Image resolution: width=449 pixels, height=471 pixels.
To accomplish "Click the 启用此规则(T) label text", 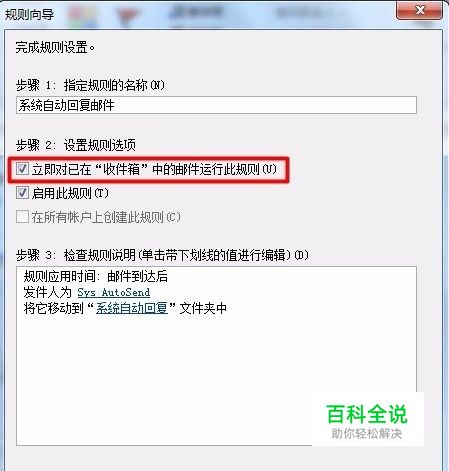I will coord(70,193).
